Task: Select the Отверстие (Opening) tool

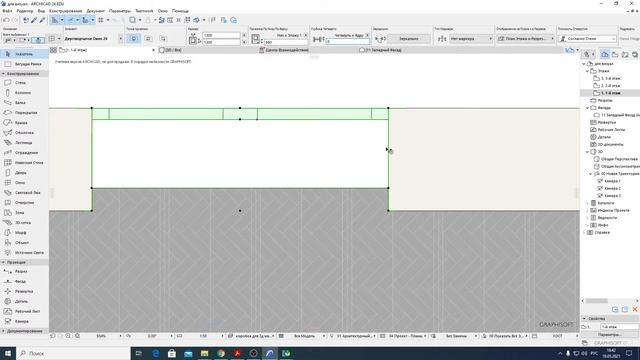Action: coord(24,202)
